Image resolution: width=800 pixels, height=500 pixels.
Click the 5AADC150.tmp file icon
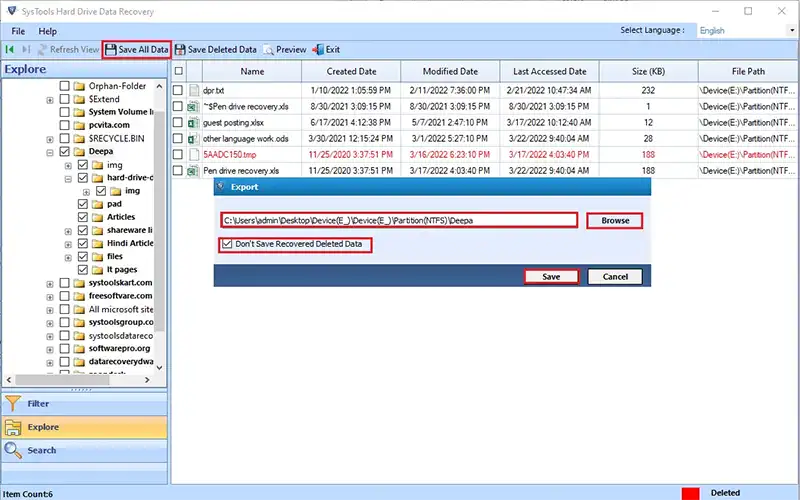(x=193, y=155)
